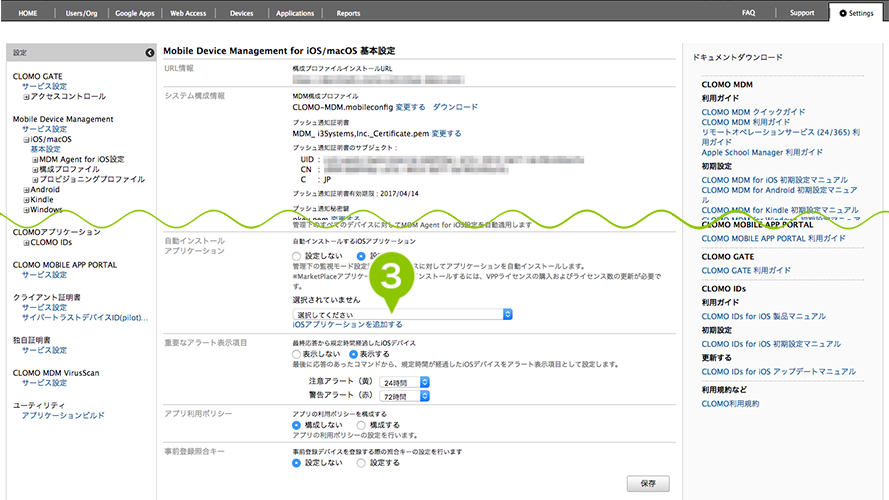Viewport: 889px width, 500px height.
Task: Expand MDM Agent for iOS設定 node
Action: click(35, 160)
